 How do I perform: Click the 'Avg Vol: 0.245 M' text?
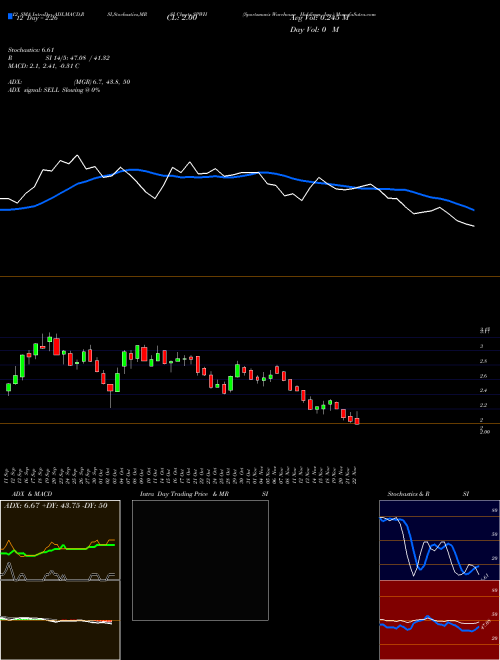(x=319, y=18)
